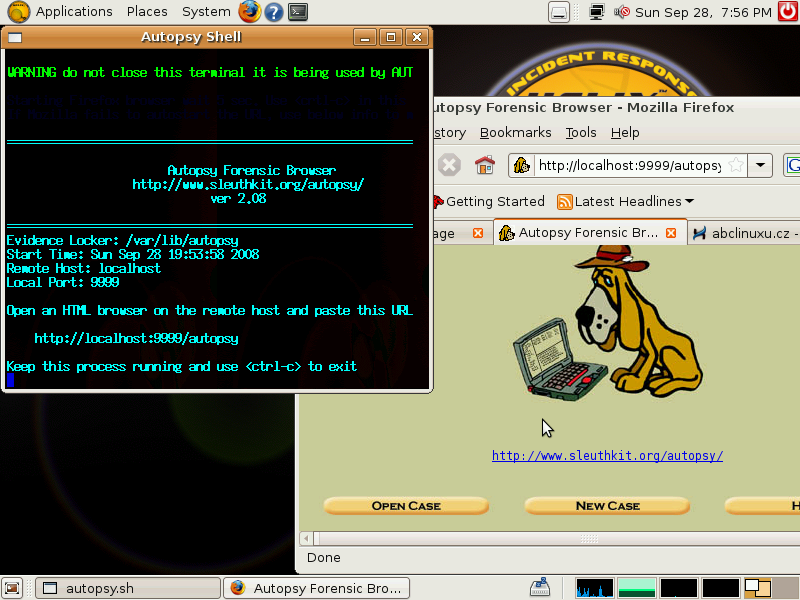Open the Latest Headlines feed bookmark
Viewport: 800px width, 600px height.
626,202
